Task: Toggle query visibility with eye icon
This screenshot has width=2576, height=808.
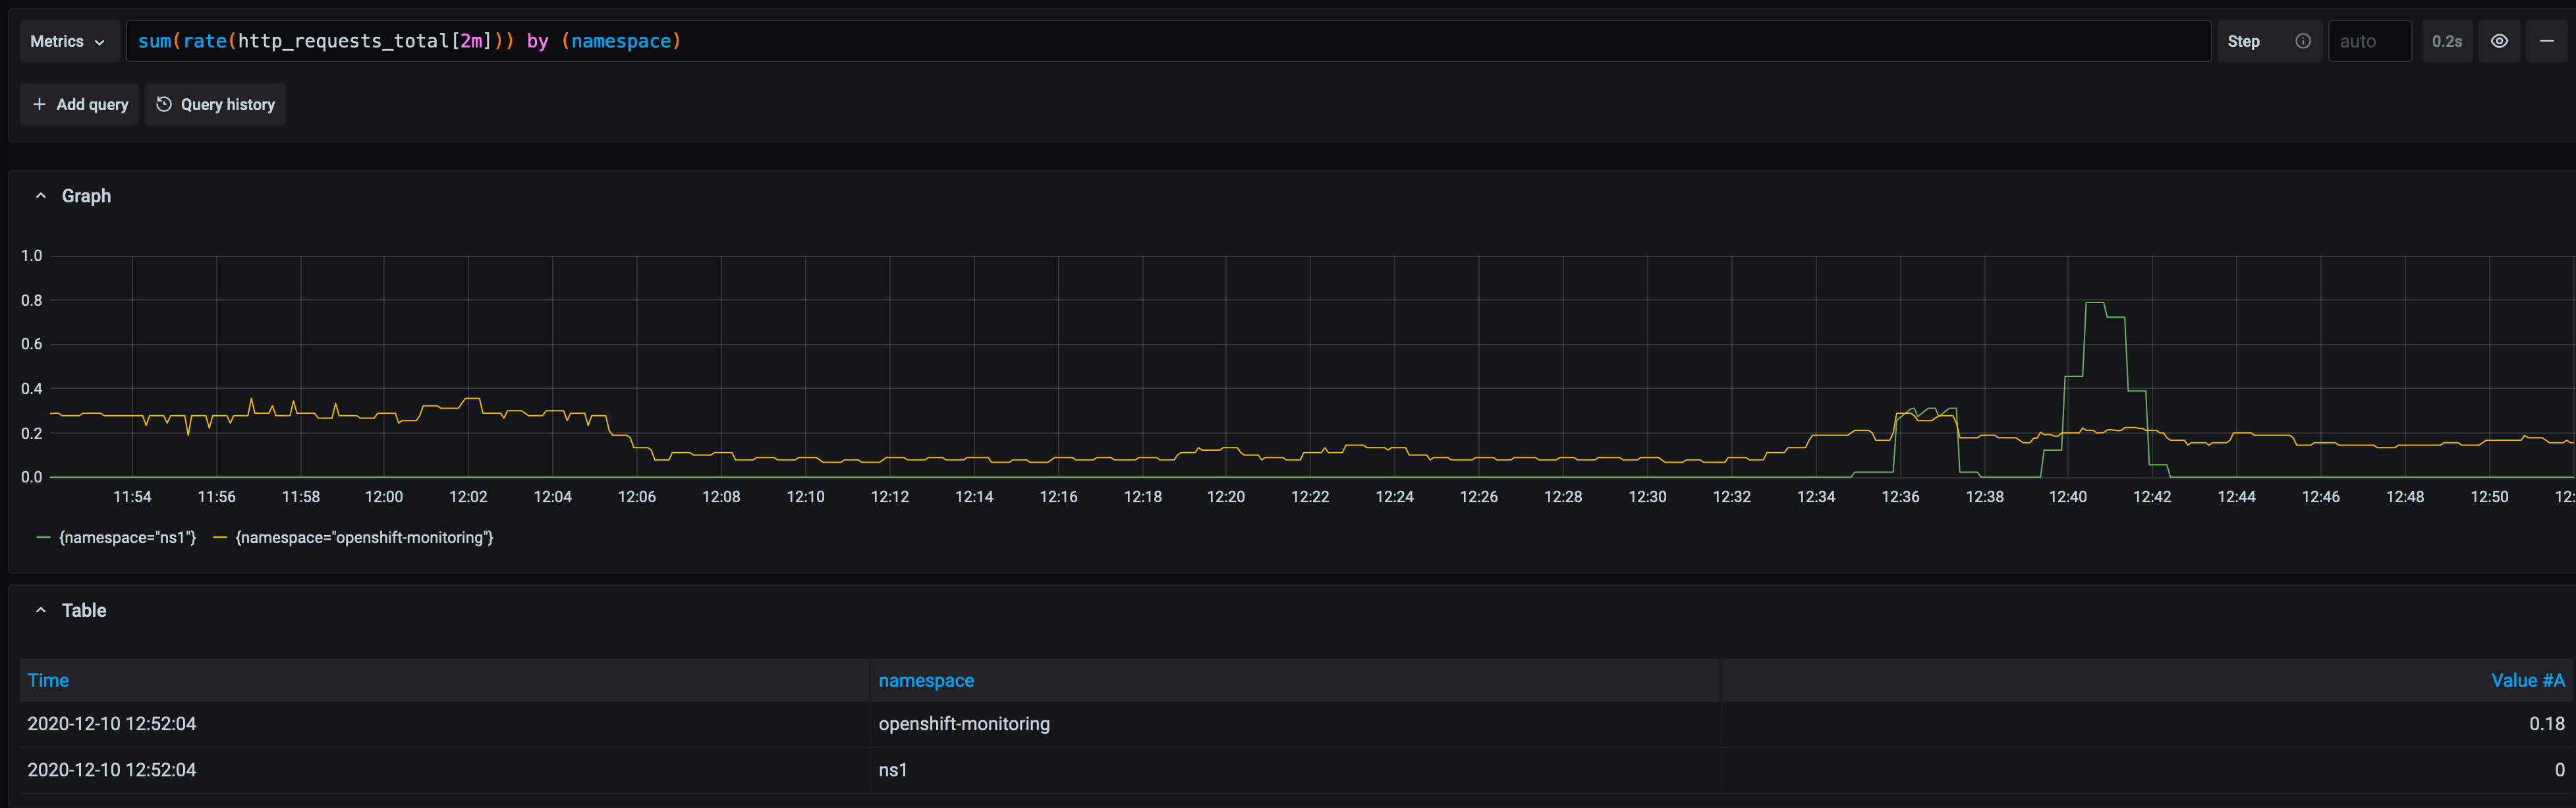Action: tap(2498, 41)
